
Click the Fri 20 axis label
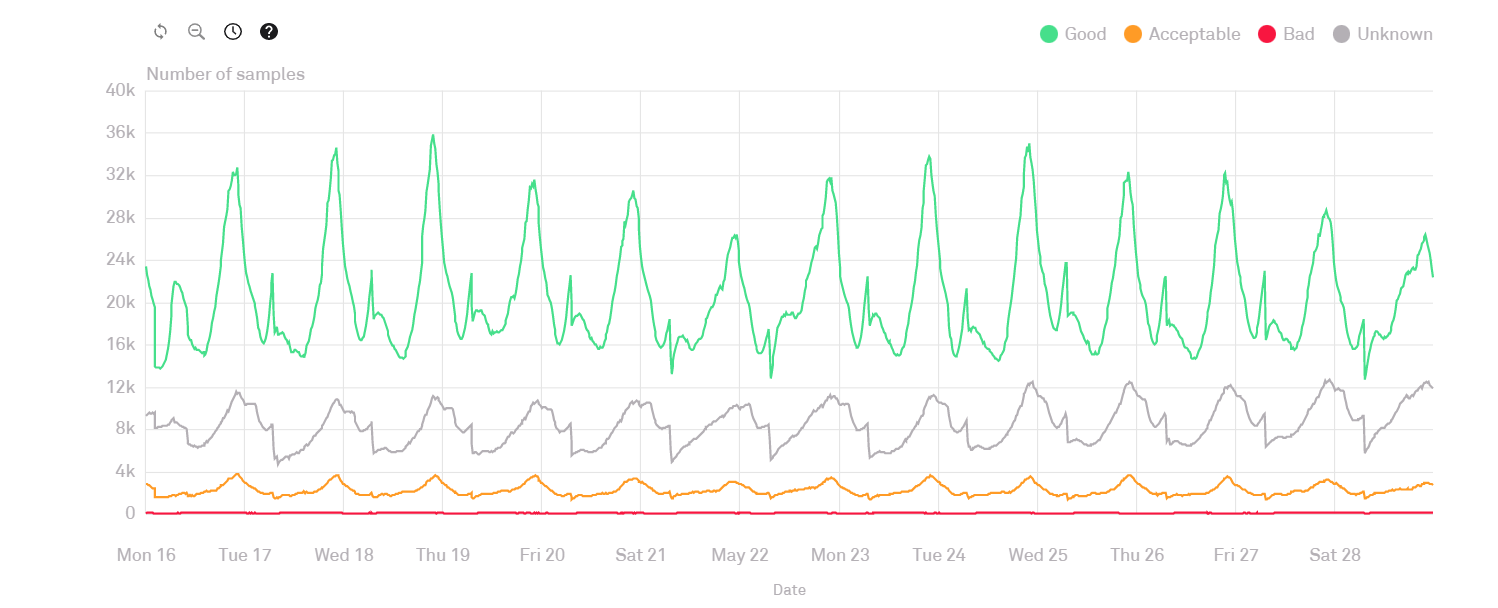coord(542,555)
